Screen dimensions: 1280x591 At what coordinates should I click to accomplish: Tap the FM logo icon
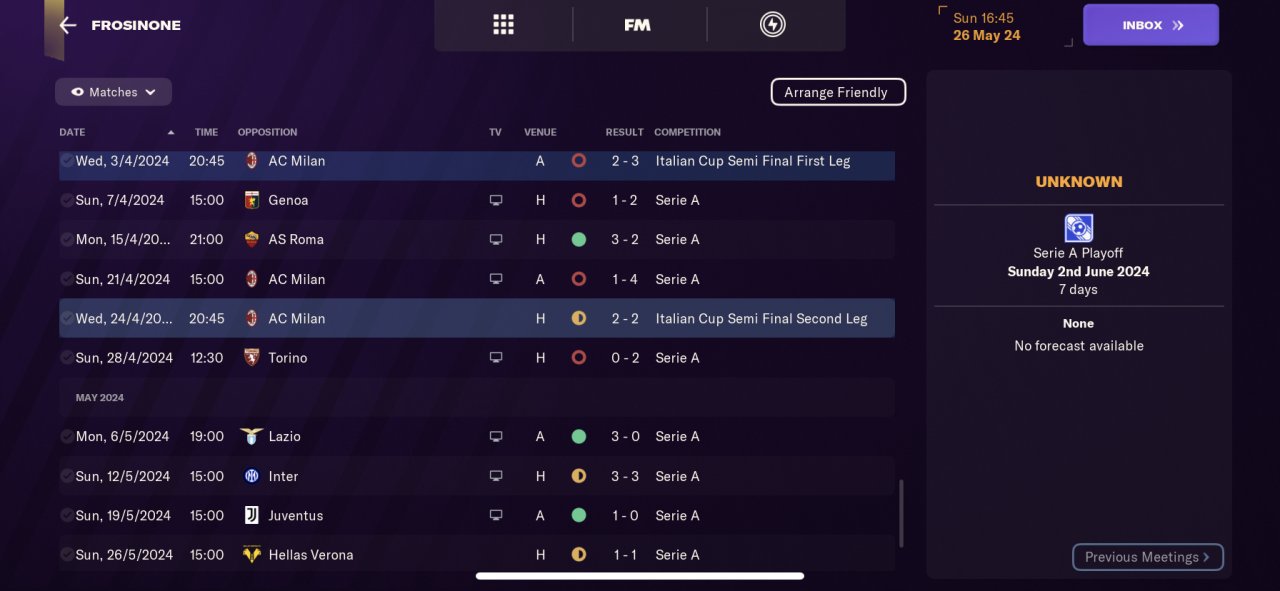point(637,25)
